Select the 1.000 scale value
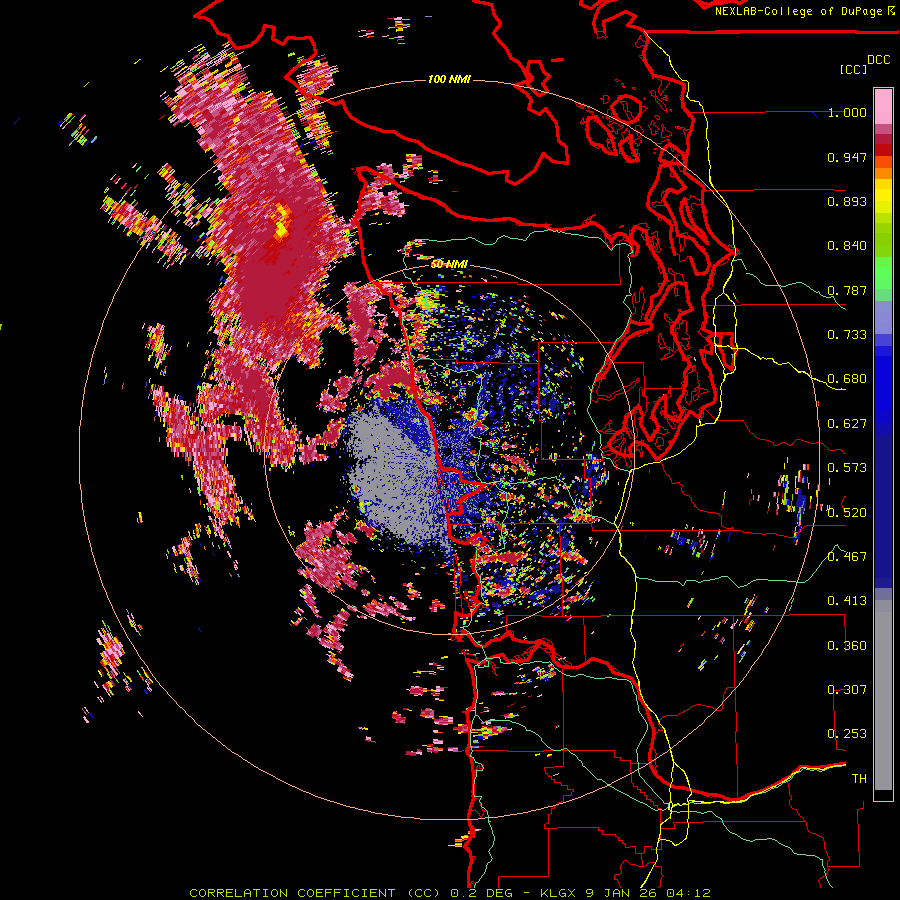Image resolution: width=900 pixels, height=900 pixels. tap(847, 112)
